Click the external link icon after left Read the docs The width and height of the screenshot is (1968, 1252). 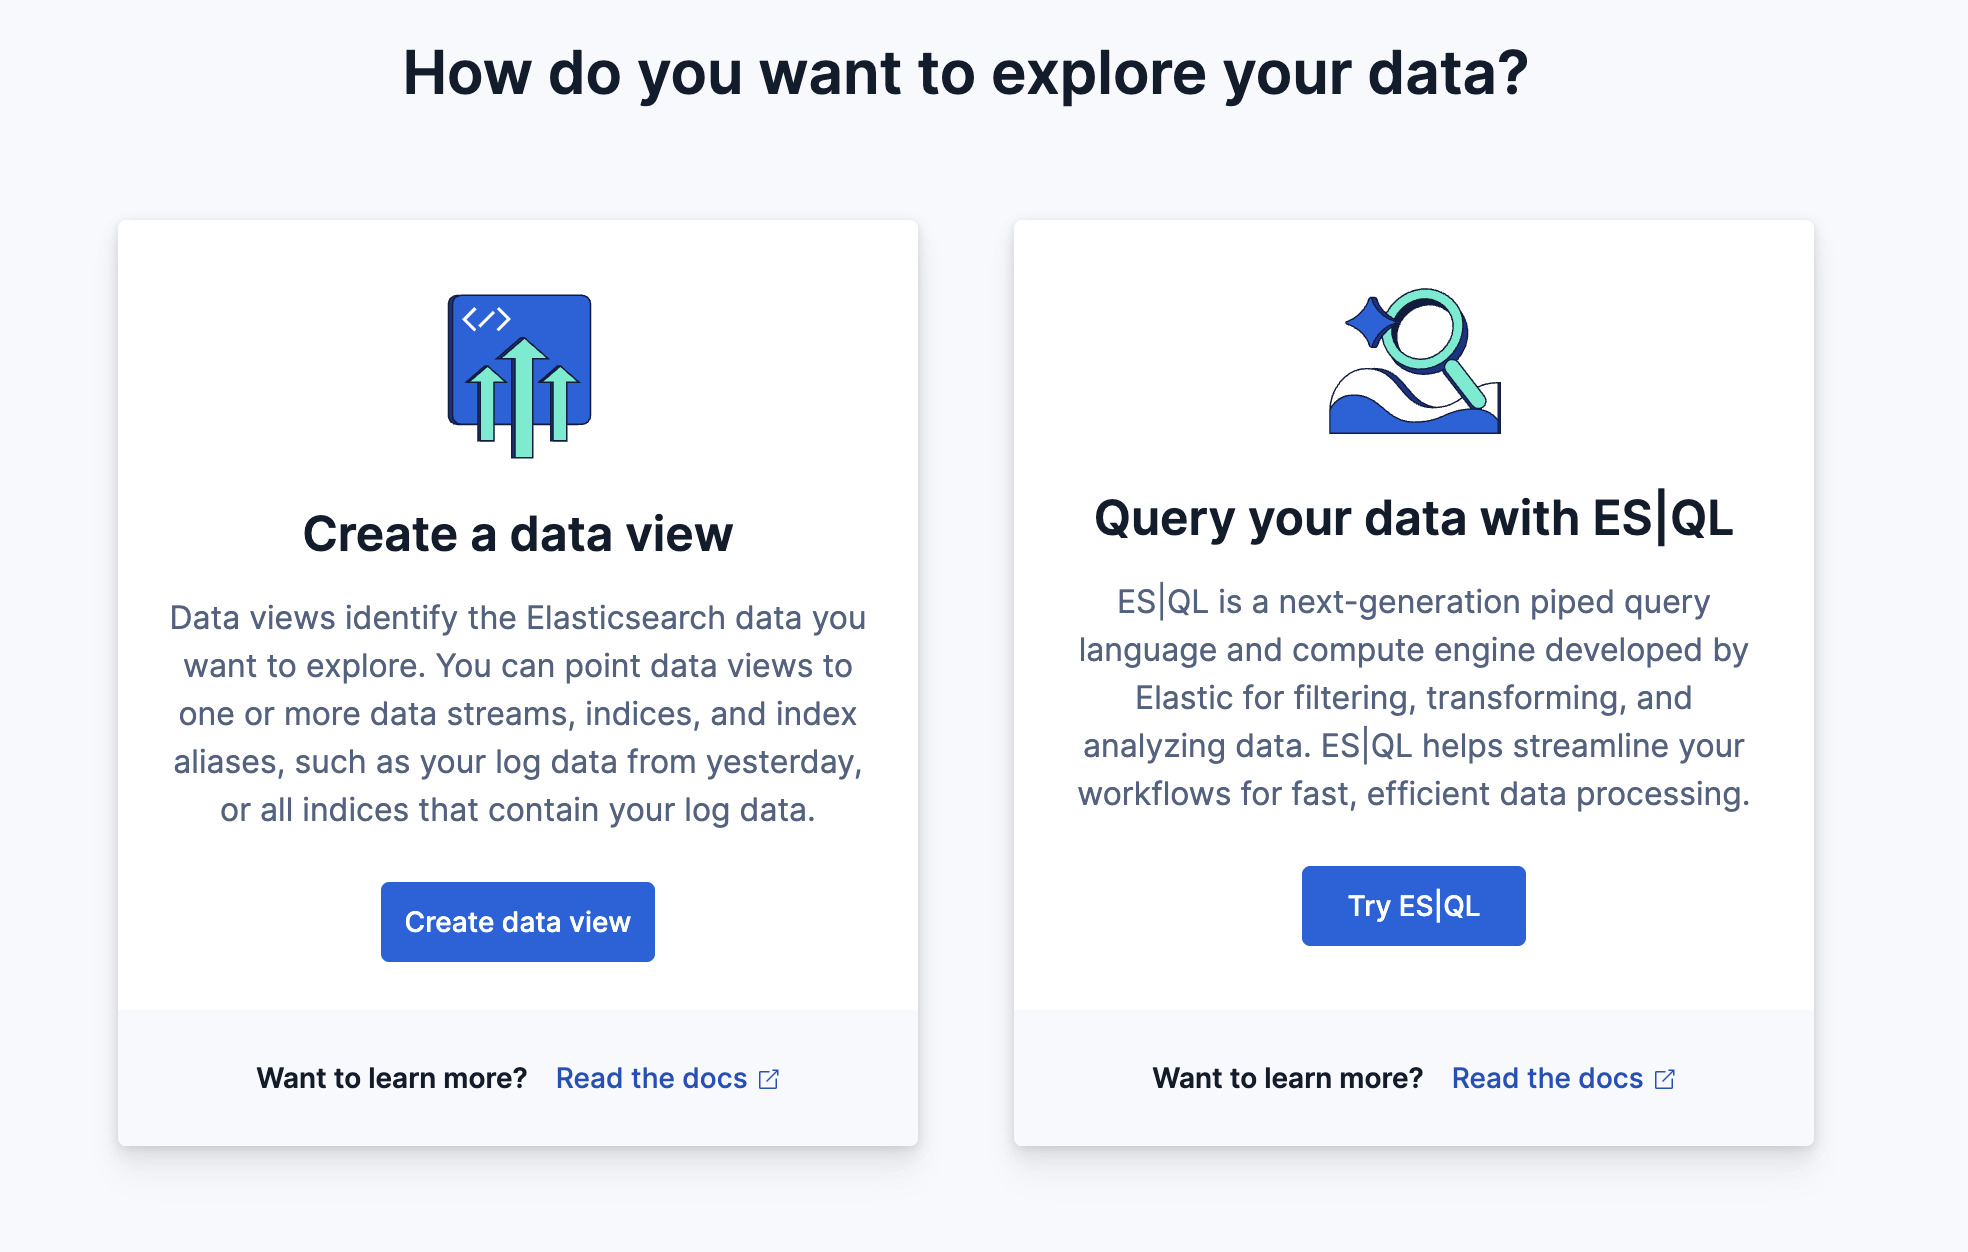tap(768, 1078)
